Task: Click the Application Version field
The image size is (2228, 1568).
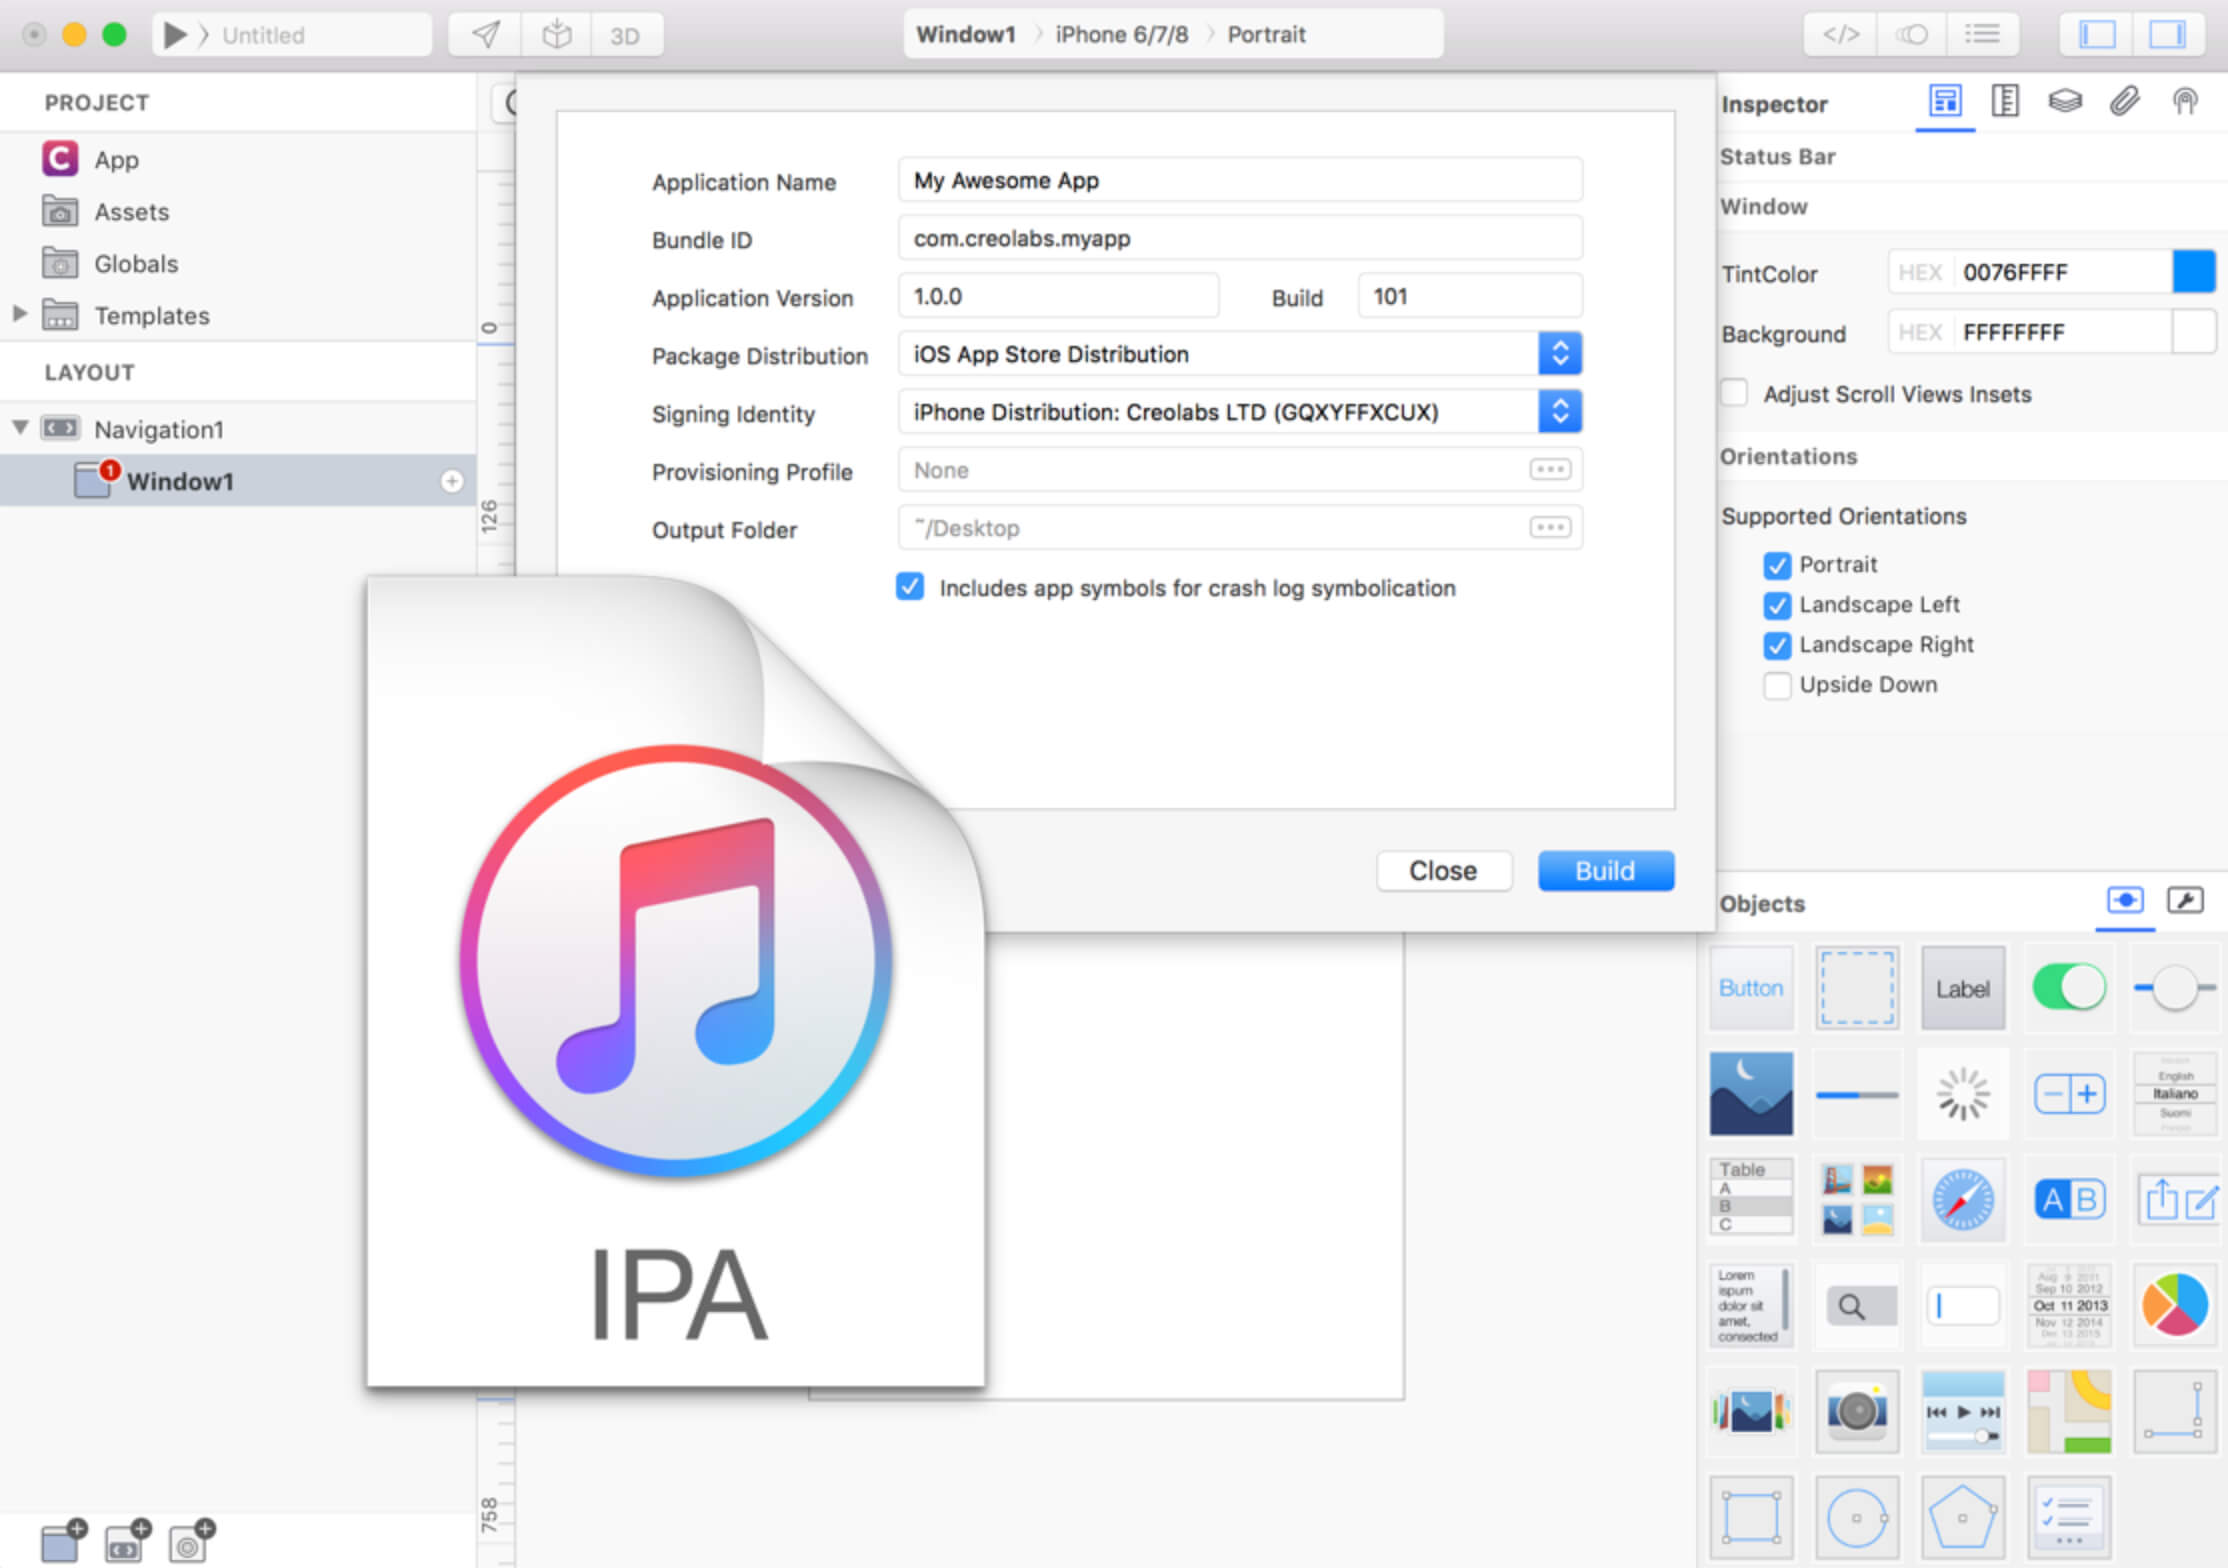Action: coord(1058,297)
